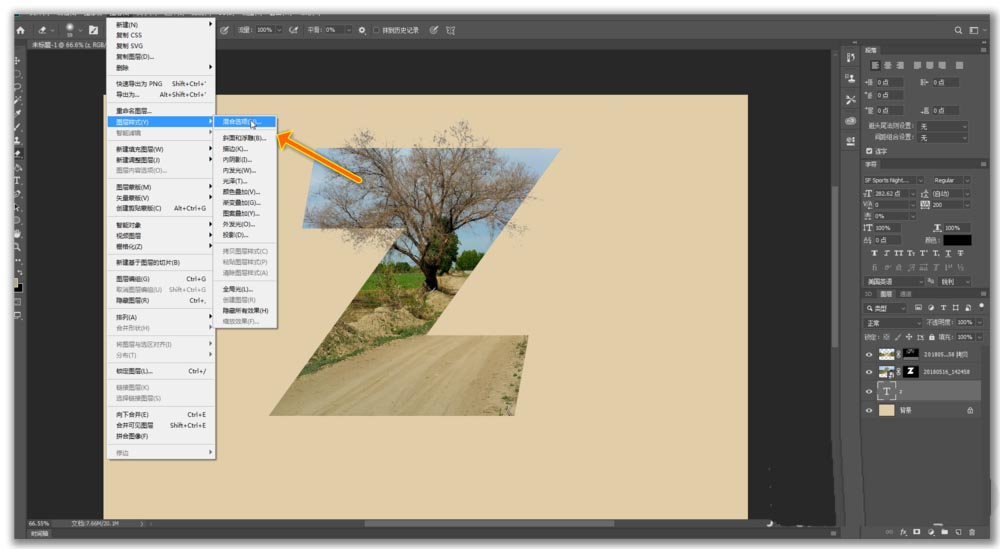Click the Z layer mask thumbnail

click(x=911, y=371)
